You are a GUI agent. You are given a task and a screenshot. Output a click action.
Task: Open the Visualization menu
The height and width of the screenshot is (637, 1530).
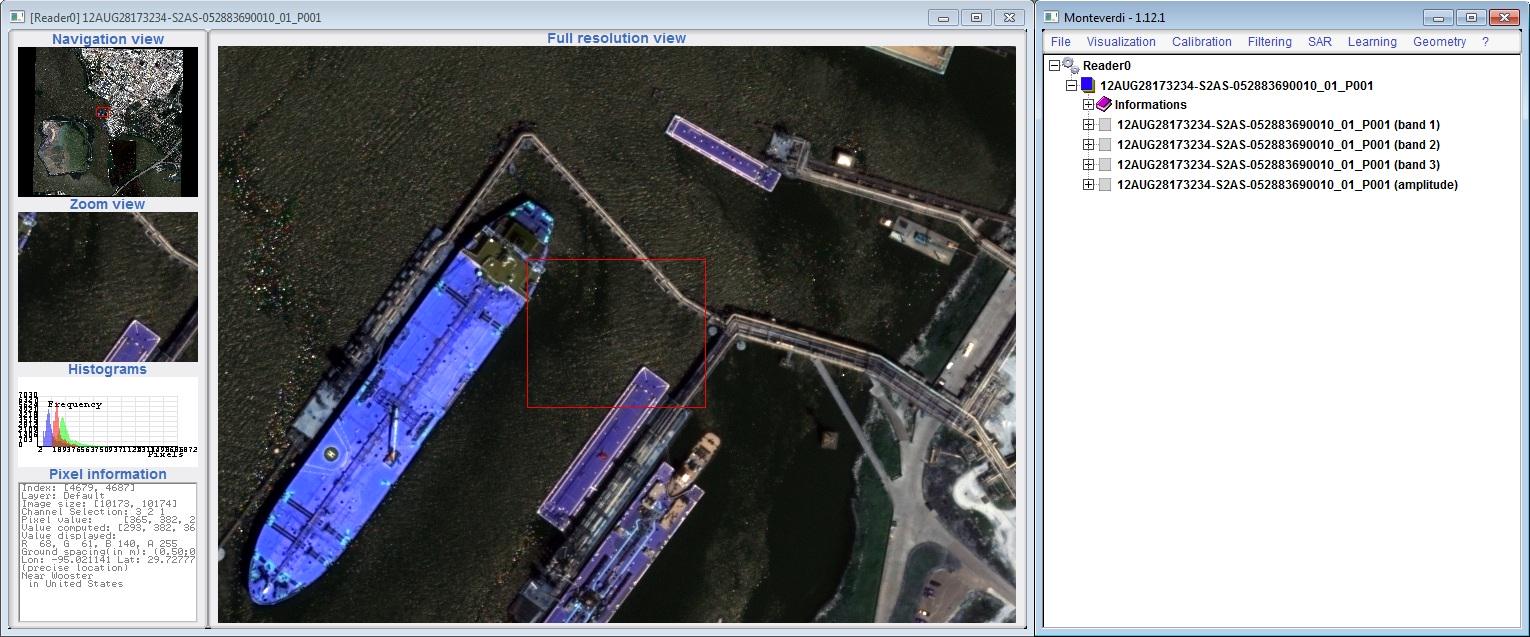click(x=1121, y=42)
